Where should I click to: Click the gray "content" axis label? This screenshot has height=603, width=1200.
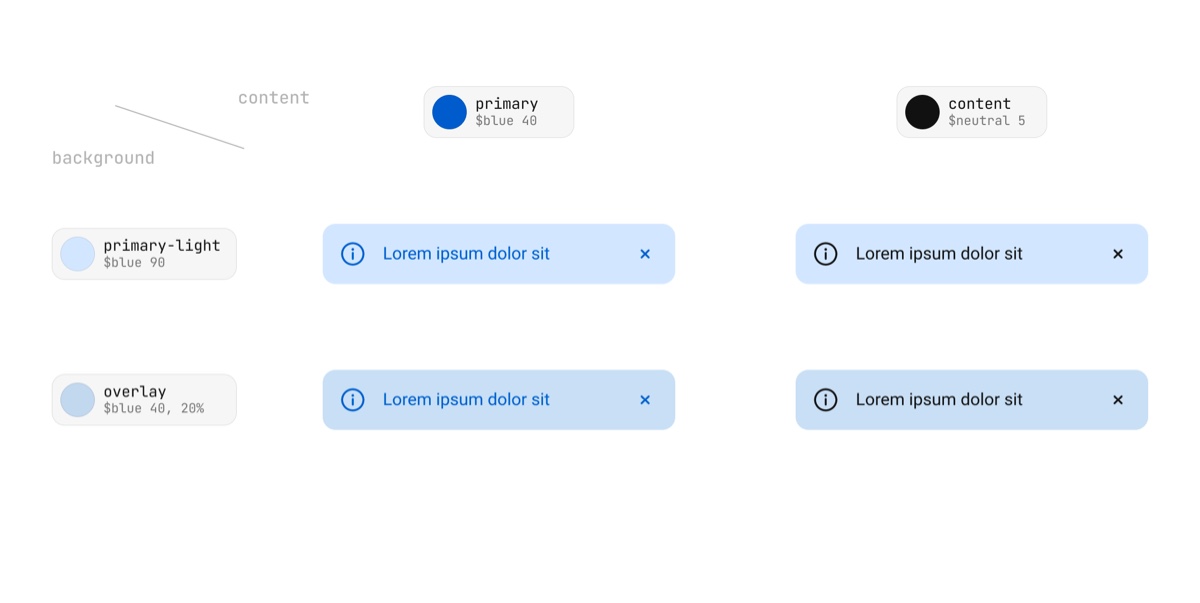pos(273,98)
